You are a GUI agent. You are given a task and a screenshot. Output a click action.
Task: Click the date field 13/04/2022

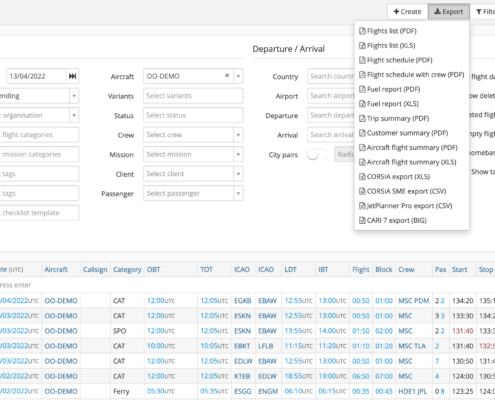point(36,76)
